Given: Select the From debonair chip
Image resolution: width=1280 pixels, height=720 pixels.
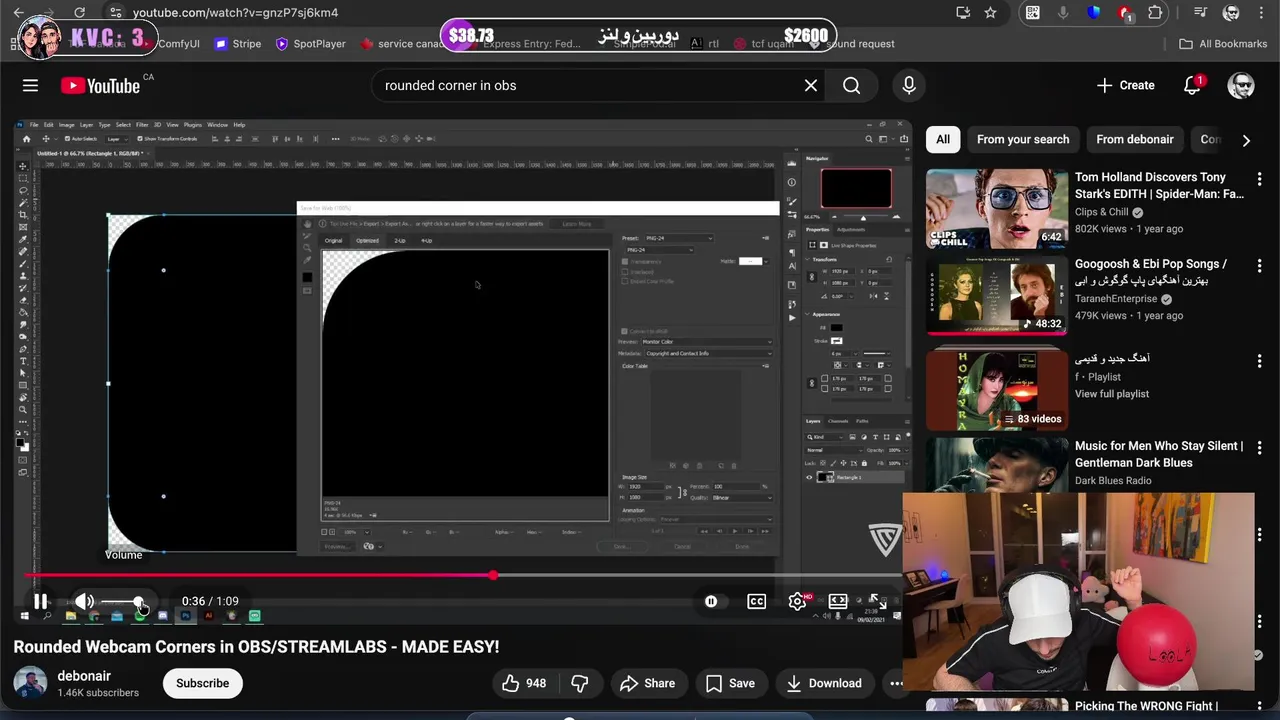Looking at the screenshot, I should pyautogui.click(x=1135, y=139).
